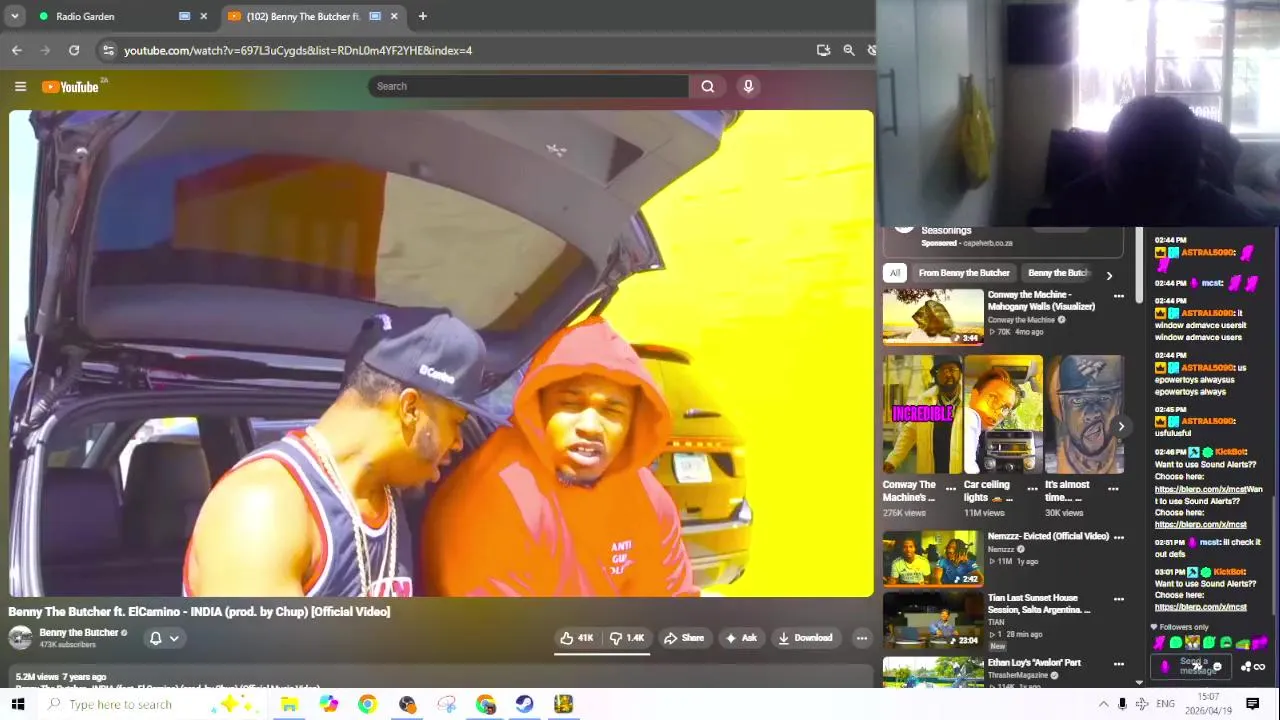
Task: Open a new browser tab
Action: click(422, 16)
